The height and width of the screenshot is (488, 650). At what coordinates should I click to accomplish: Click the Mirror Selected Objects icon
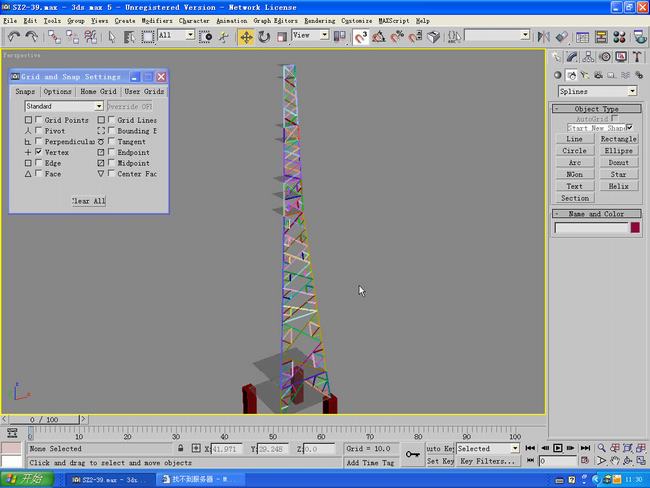tap(543, 37)
